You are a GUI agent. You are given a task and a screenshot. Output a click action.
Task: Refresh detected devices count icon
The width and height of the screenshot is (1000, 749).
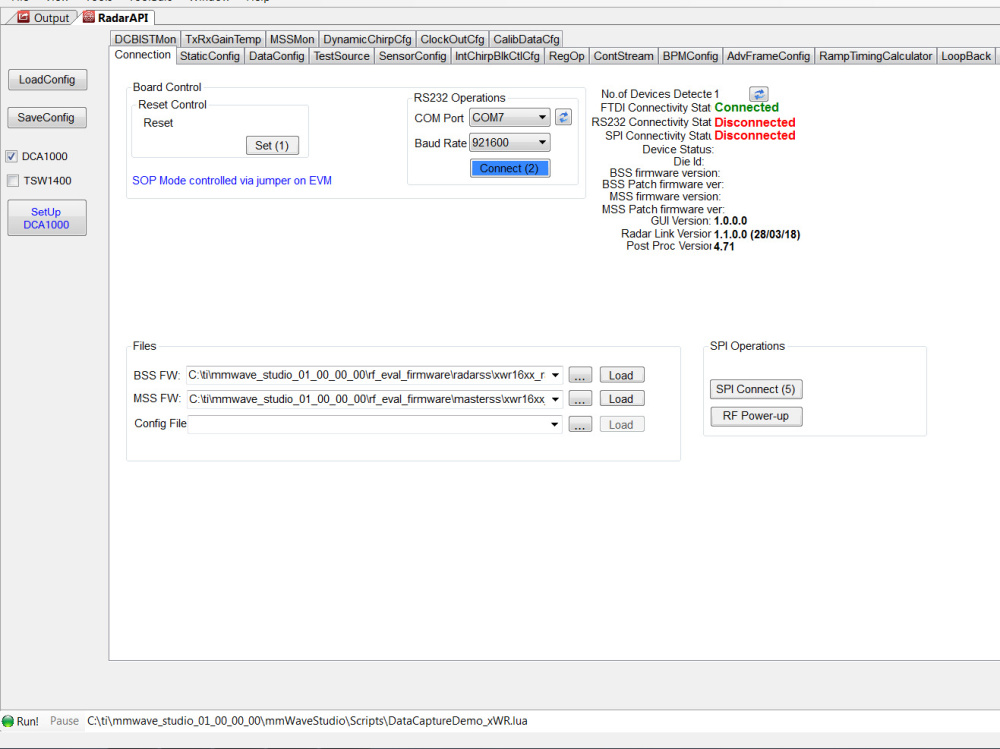tap(758, 94)
